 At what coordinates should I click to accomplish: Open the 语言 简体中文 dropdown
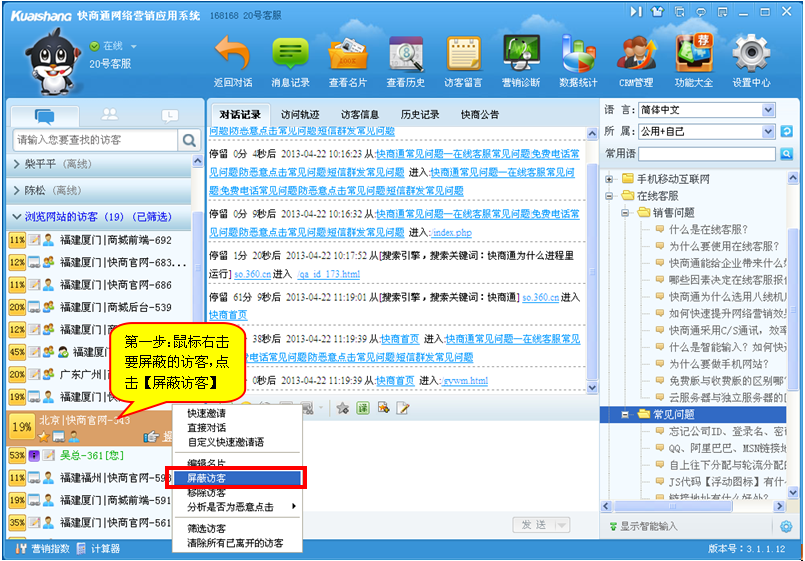coord(768,110)
